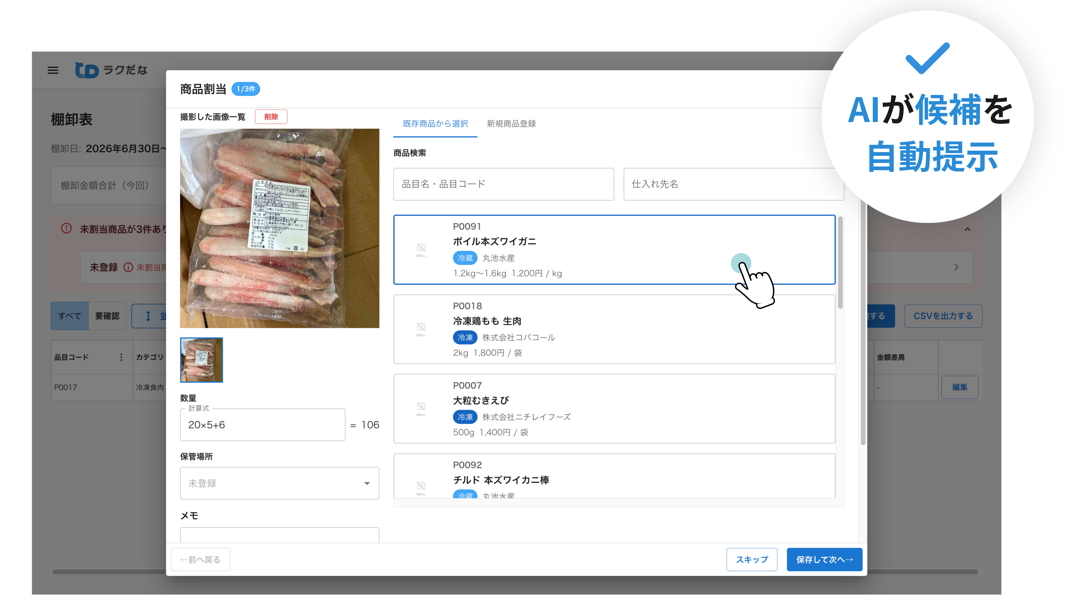
Task: Focus the 品目名・品目コード search field
Action: [x=503, y=184]
